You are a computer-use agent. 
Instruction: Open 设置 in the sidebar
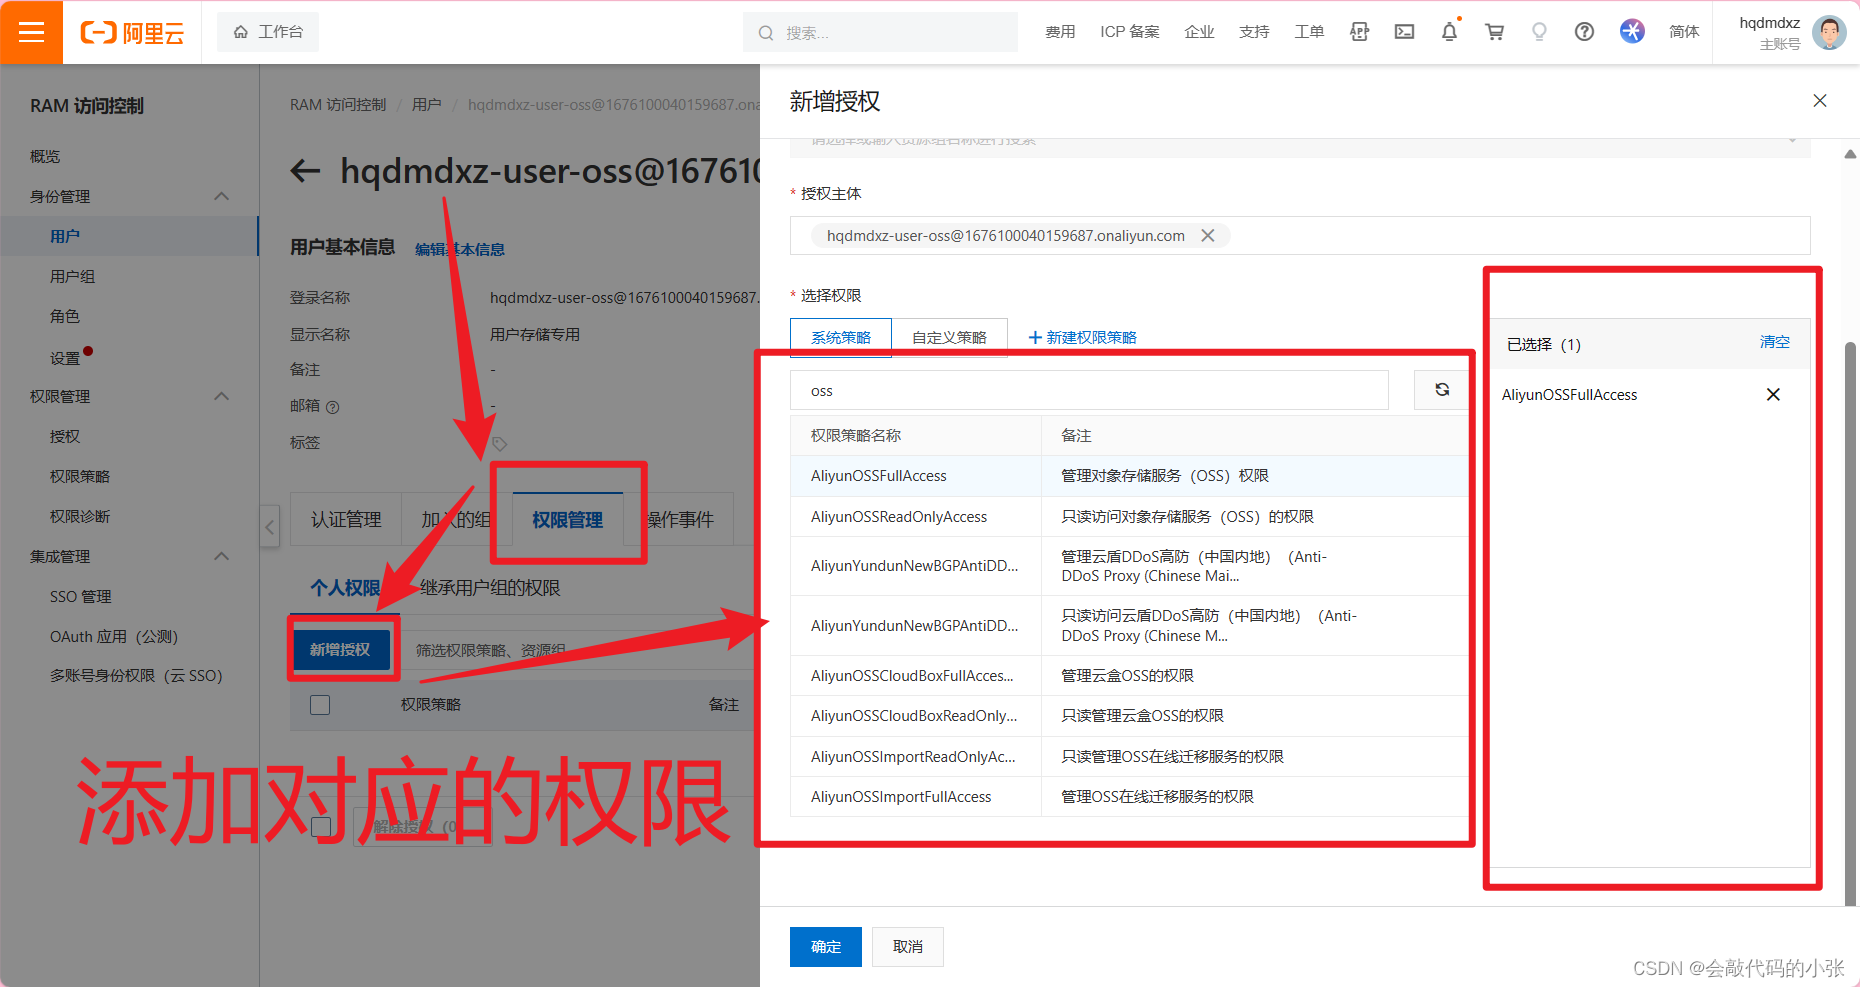65,357
